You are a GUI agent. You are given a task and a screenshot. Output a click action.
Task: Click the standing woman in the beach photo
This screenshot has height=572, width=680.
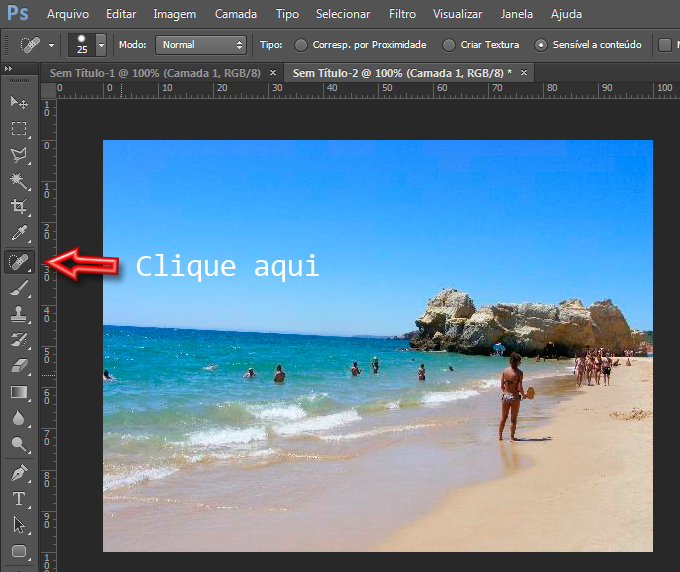point(513,397)
